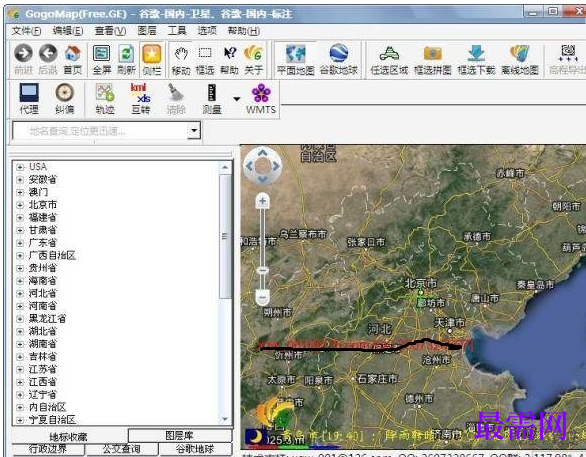Click the region tree scroll down arrow
The width and height of the screenshot is (586, 457).
(225, 419)
